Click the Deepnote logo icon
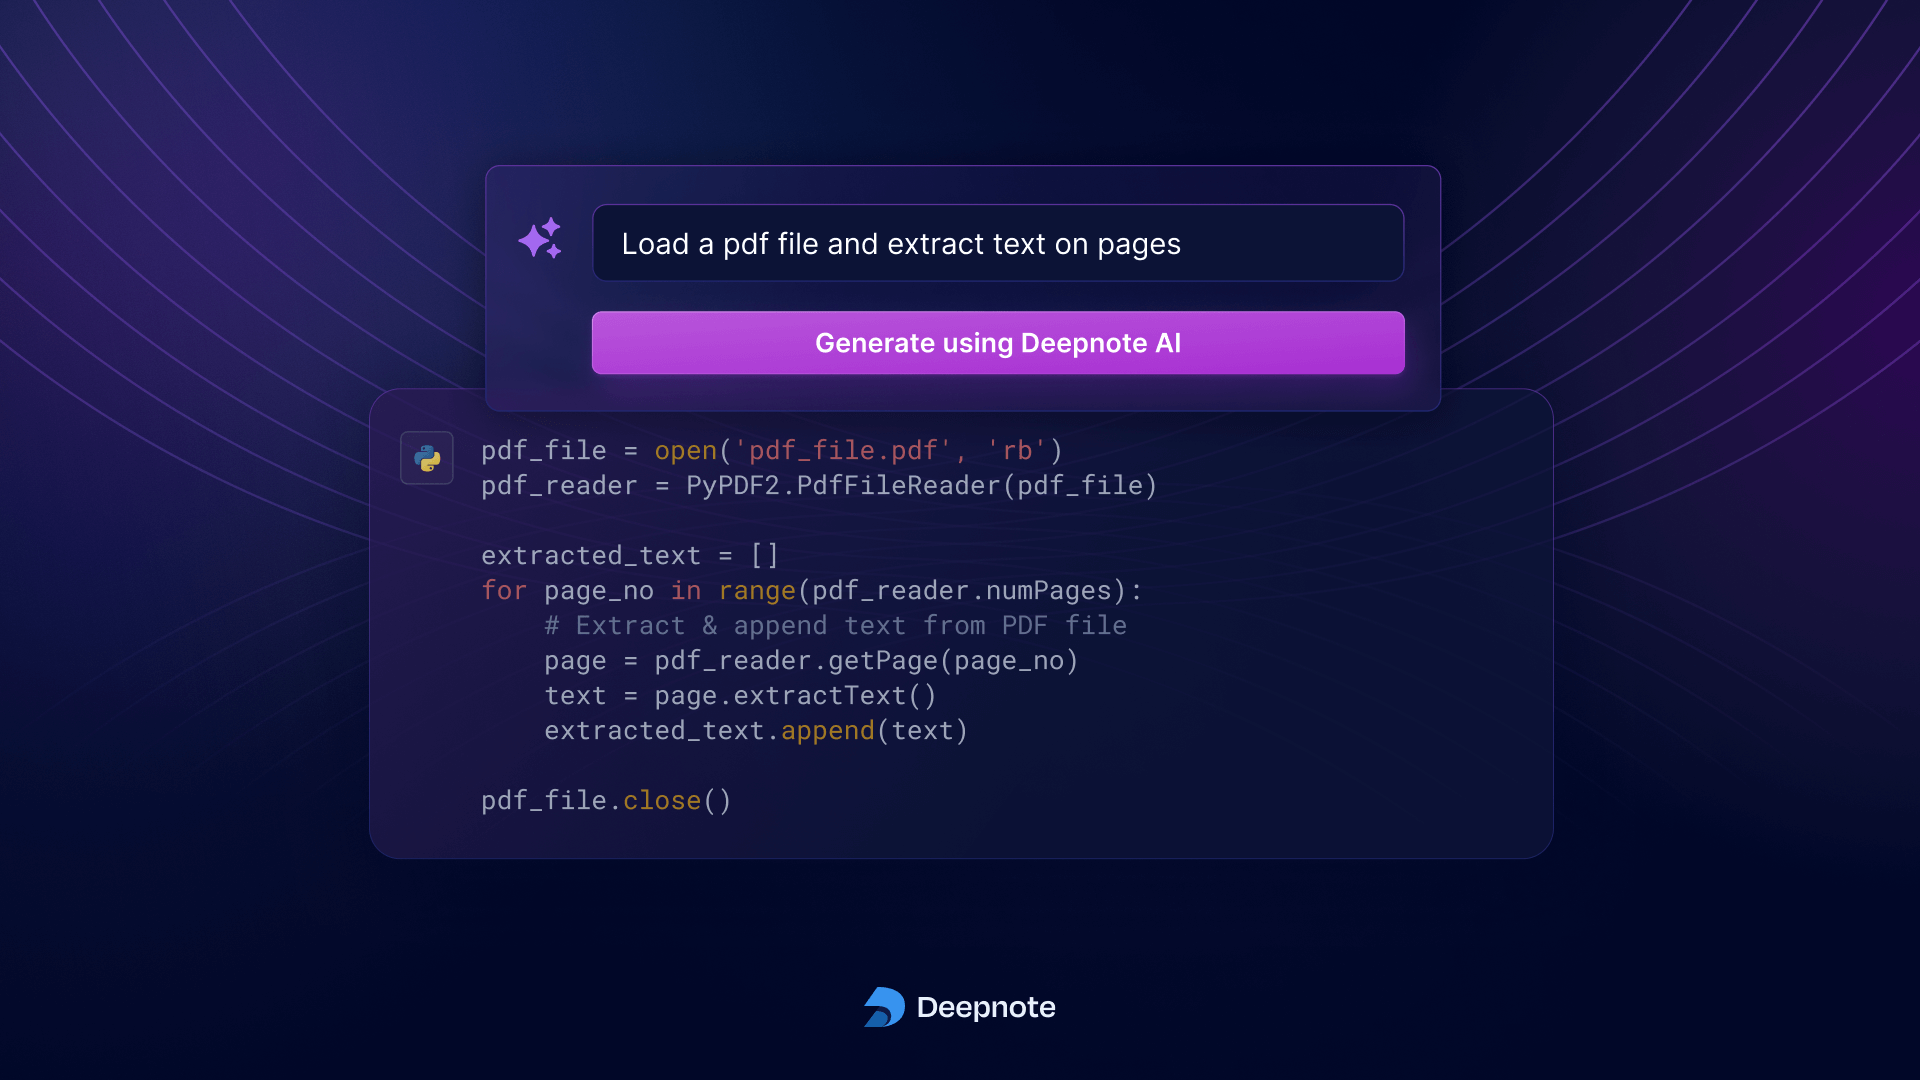 [x=884, y=1007]
